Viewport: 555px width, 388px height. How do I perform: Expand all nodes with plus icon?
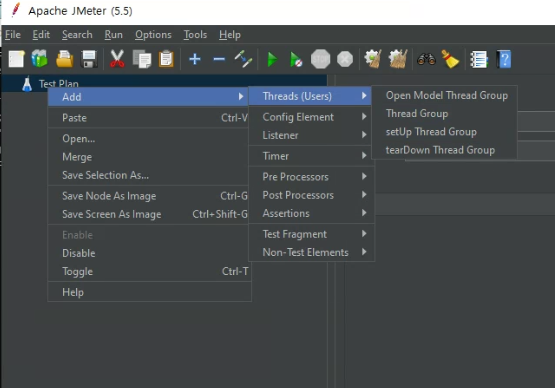coord(195,59)
